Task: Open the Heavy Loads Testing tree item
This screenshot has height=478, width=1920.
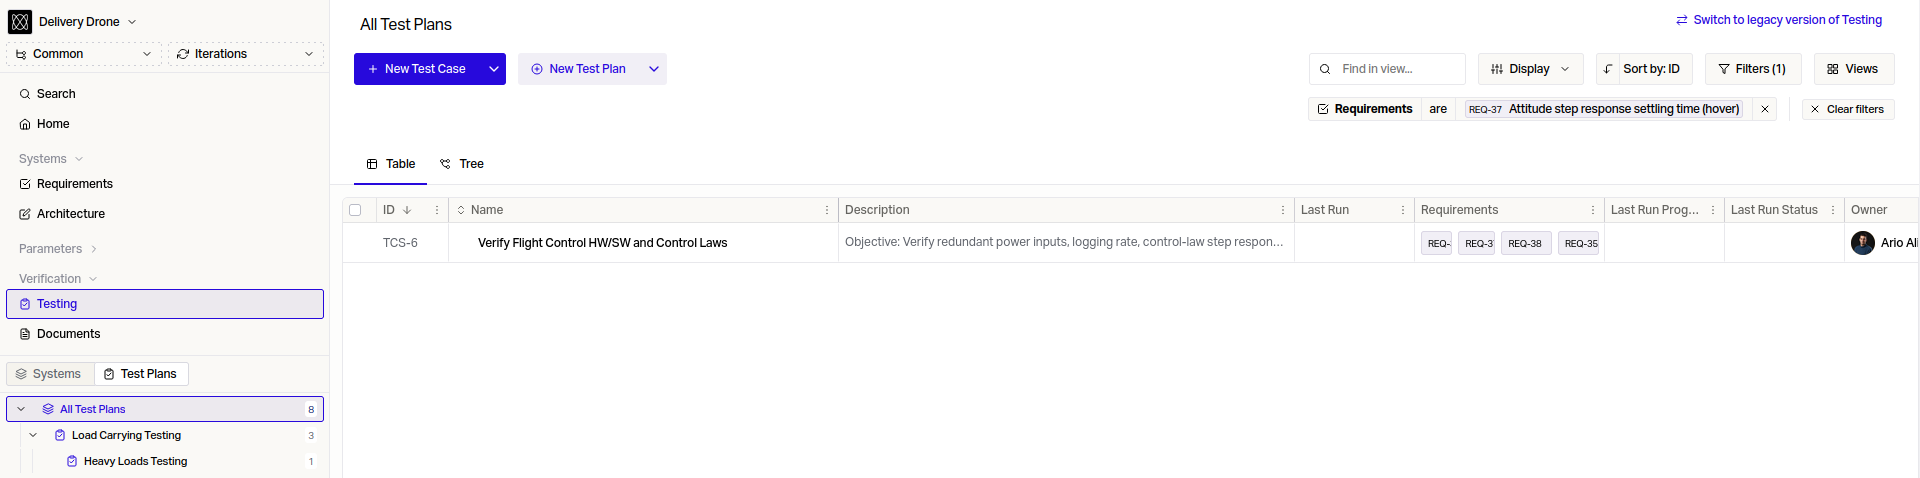Action: pos(135,461)
